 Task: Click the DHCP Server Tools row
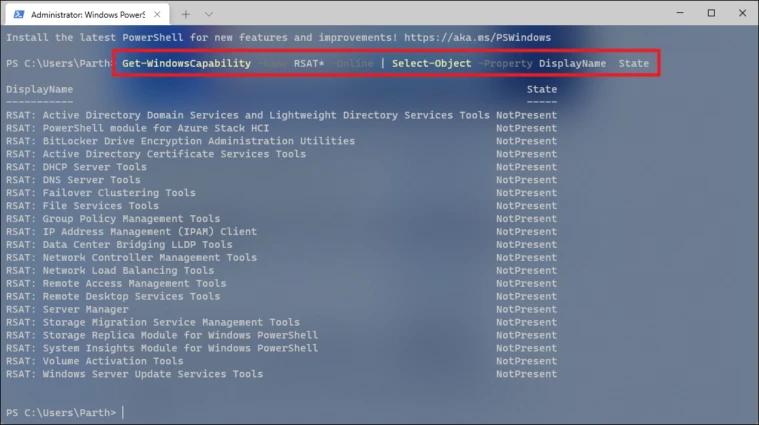282,167
